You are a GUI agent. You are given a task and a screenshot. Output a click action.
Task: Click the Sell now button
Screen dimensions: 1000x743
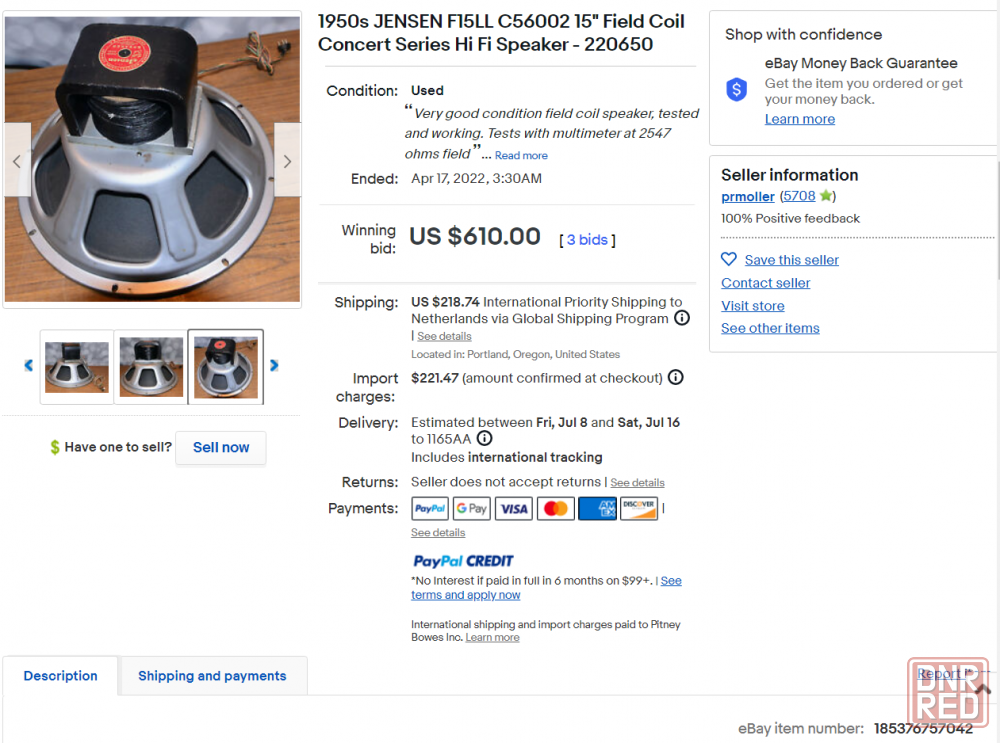221,448
